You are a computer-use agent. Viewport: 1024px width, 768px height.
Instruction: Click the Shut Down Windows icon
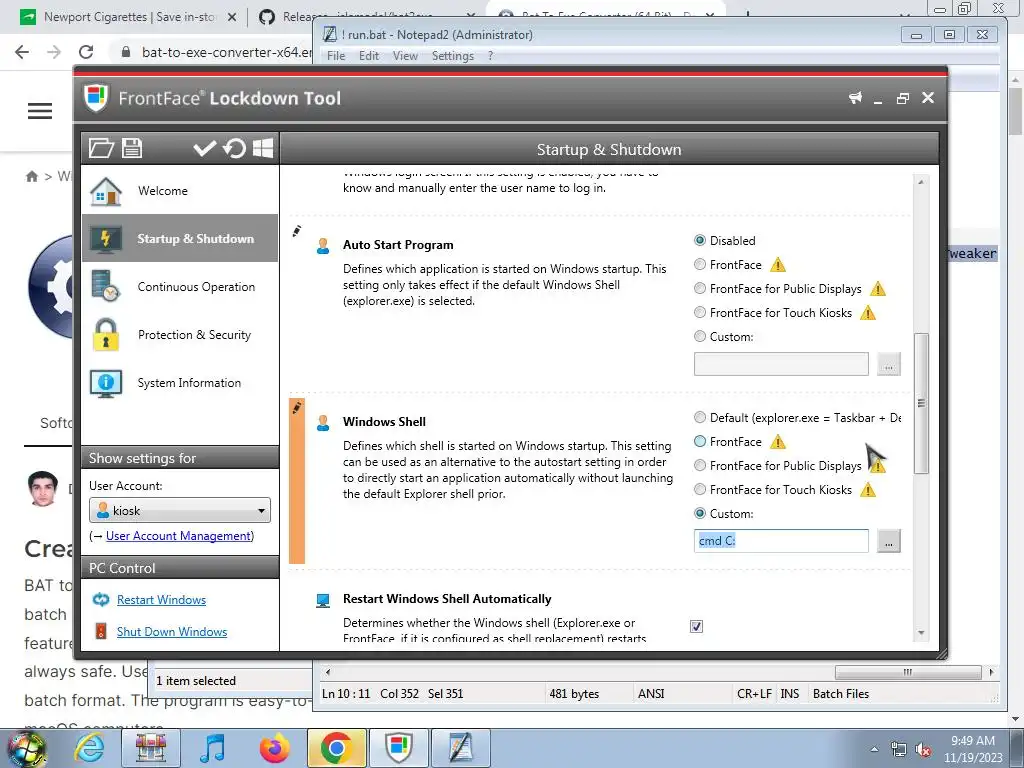(x=101, y=631)
